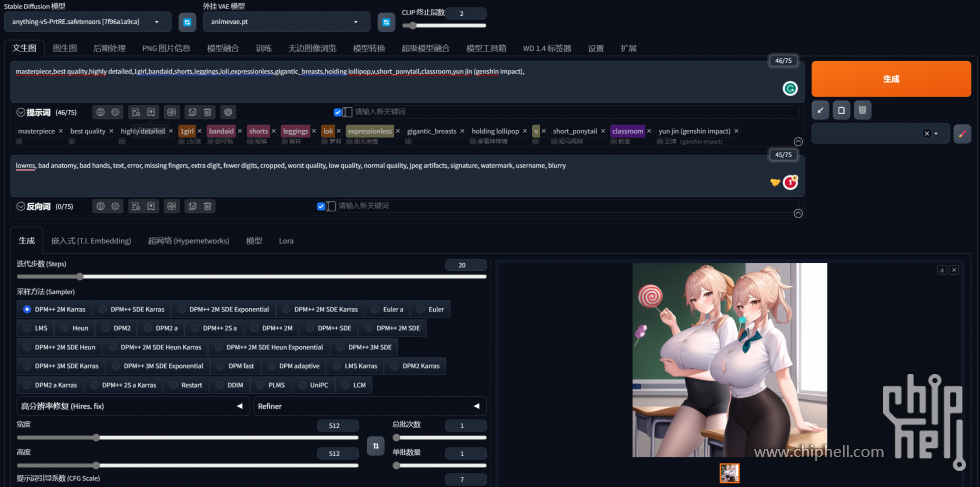The height and width of the screenshot is (487, 980).
Task: Toggle the checkbox beside the 反向词 keyword input
Action: pyautogui.click(x=321, y=206)
